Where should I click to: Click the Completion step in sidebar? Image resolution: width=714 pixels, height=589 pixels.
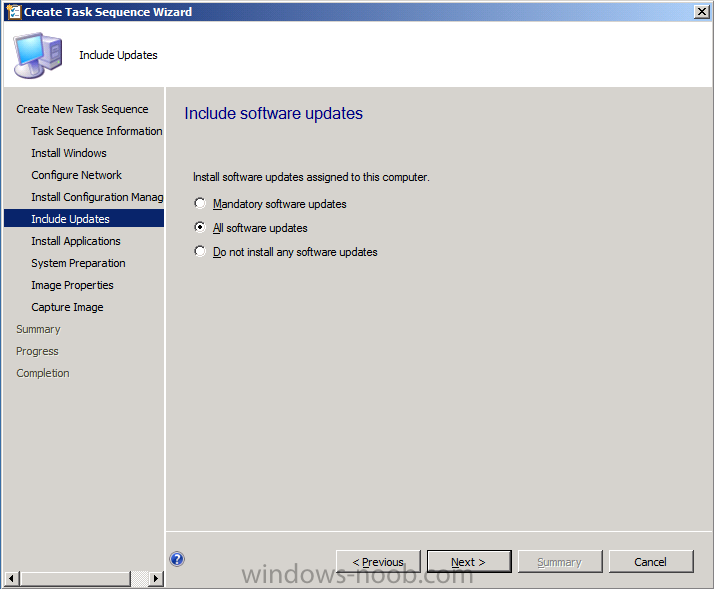[43, 373]
